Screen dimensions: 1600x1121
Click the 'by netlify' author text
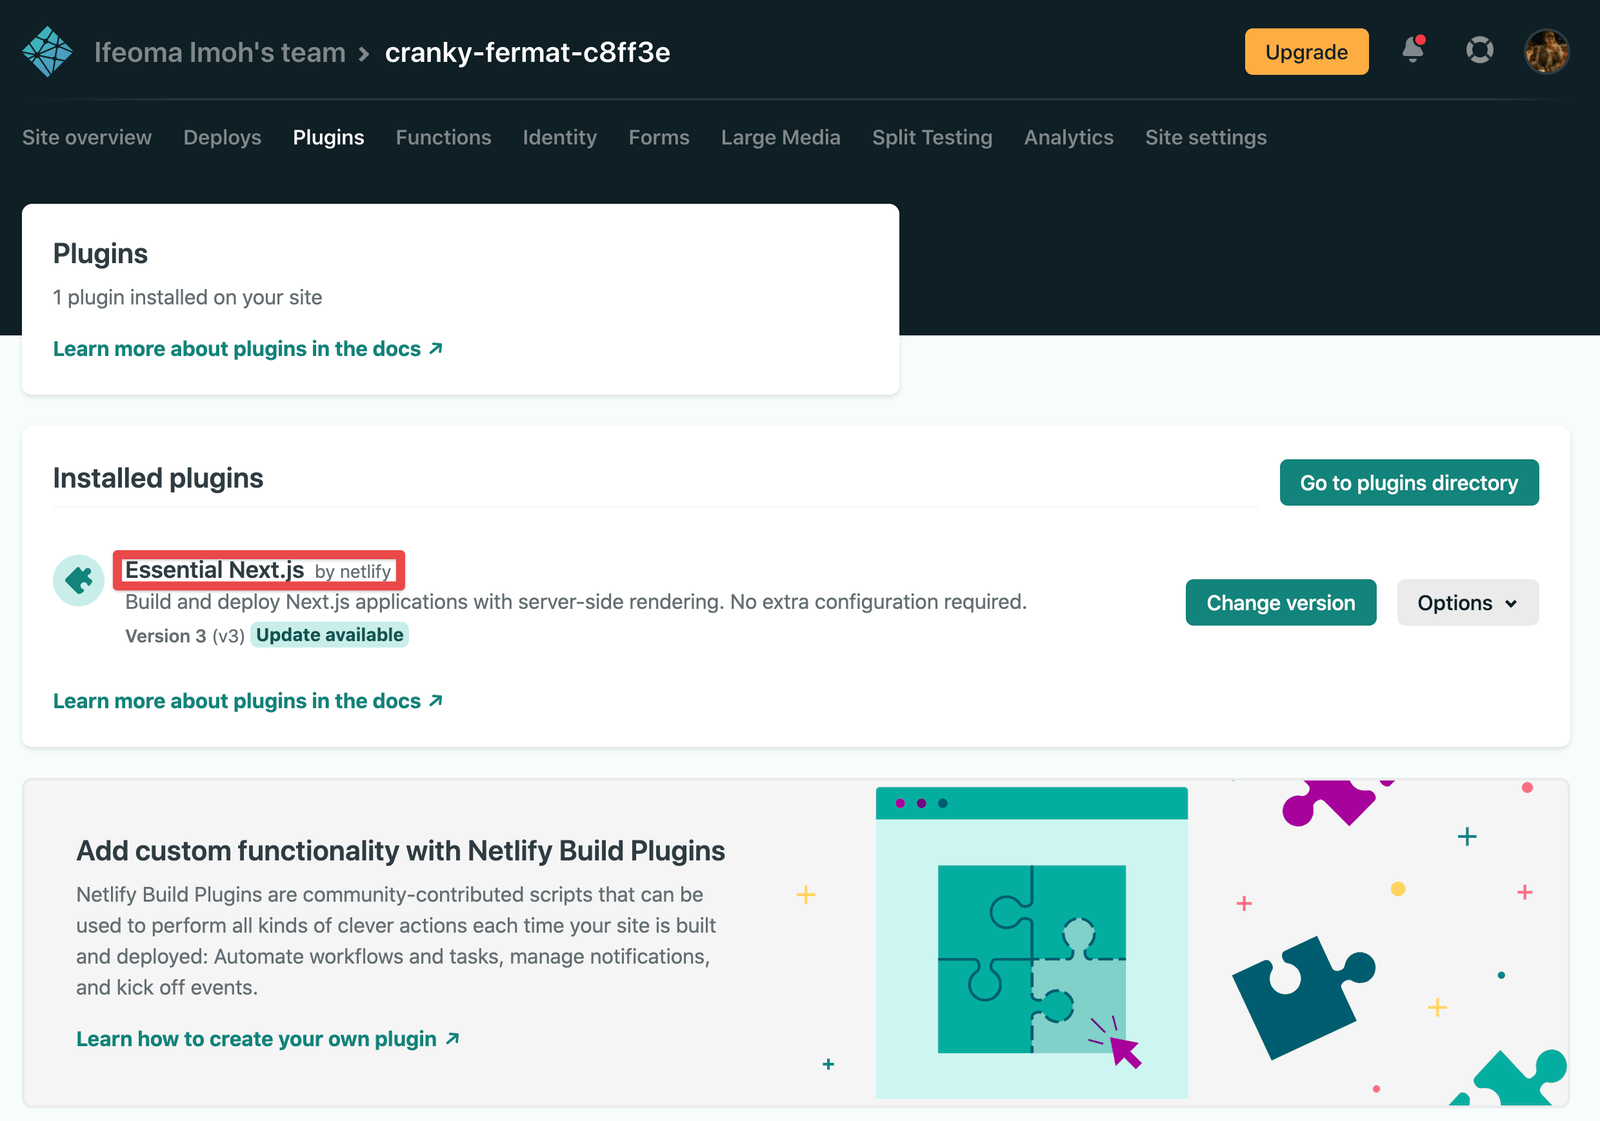click(x=353, y=572)
